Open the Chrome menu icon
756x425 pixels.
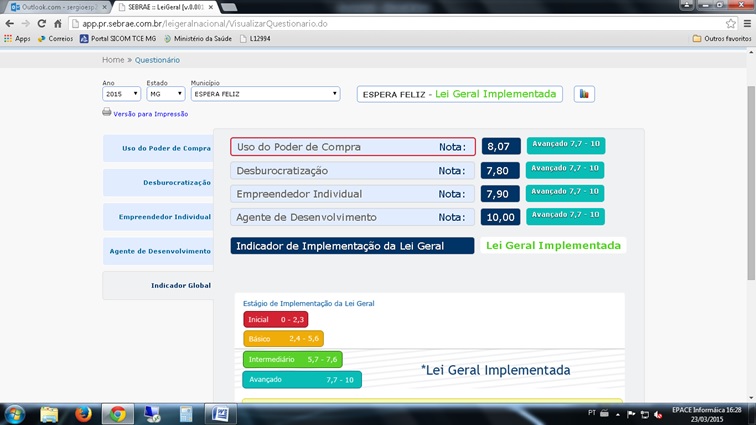click(x=746, y=23)
